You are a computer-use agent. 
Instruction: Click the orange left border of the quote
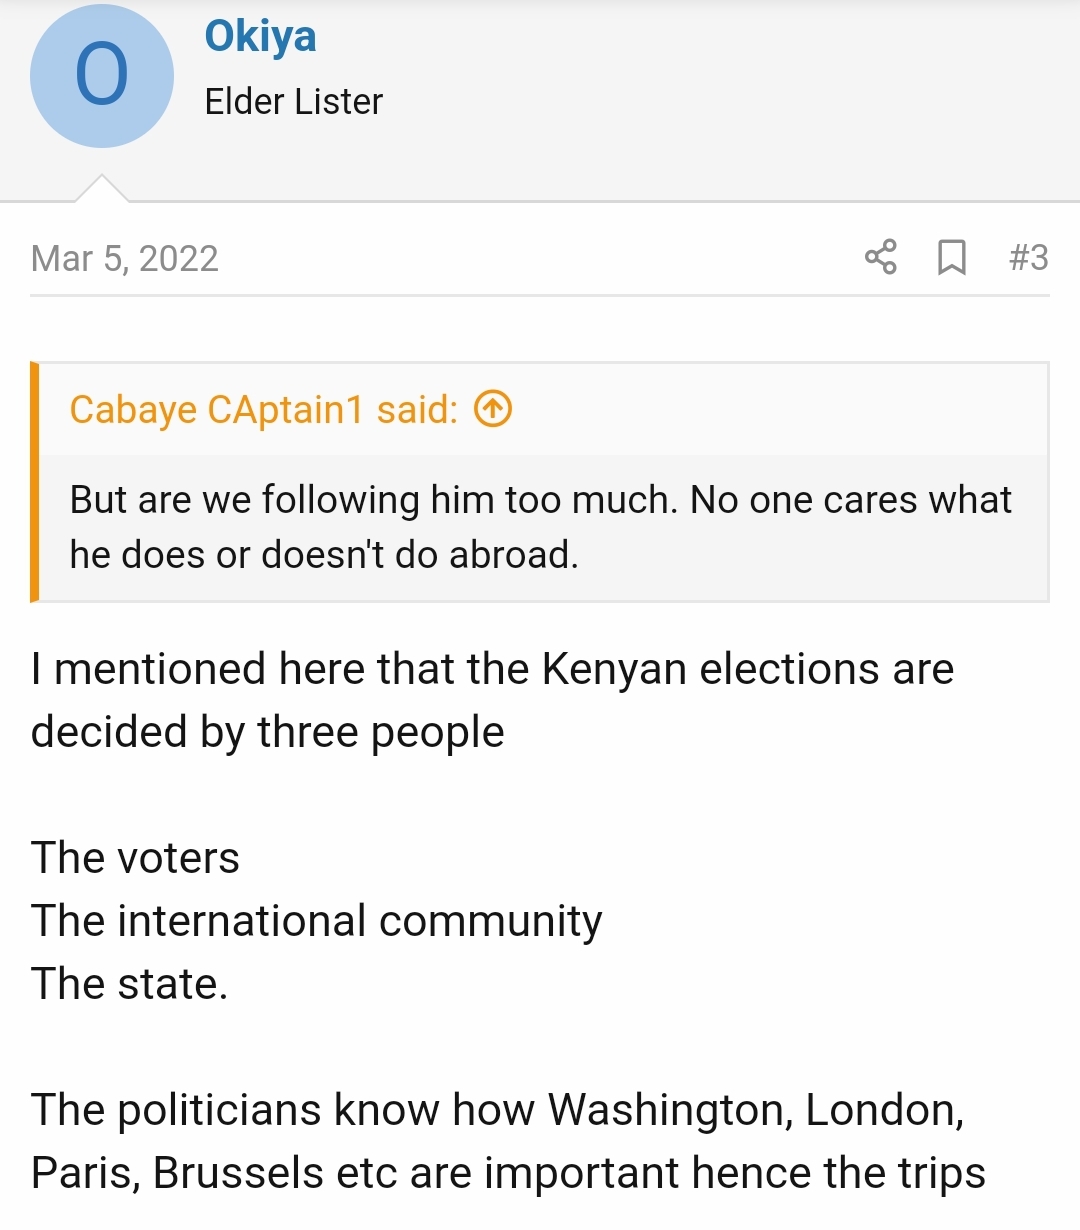tap(35, 482)
